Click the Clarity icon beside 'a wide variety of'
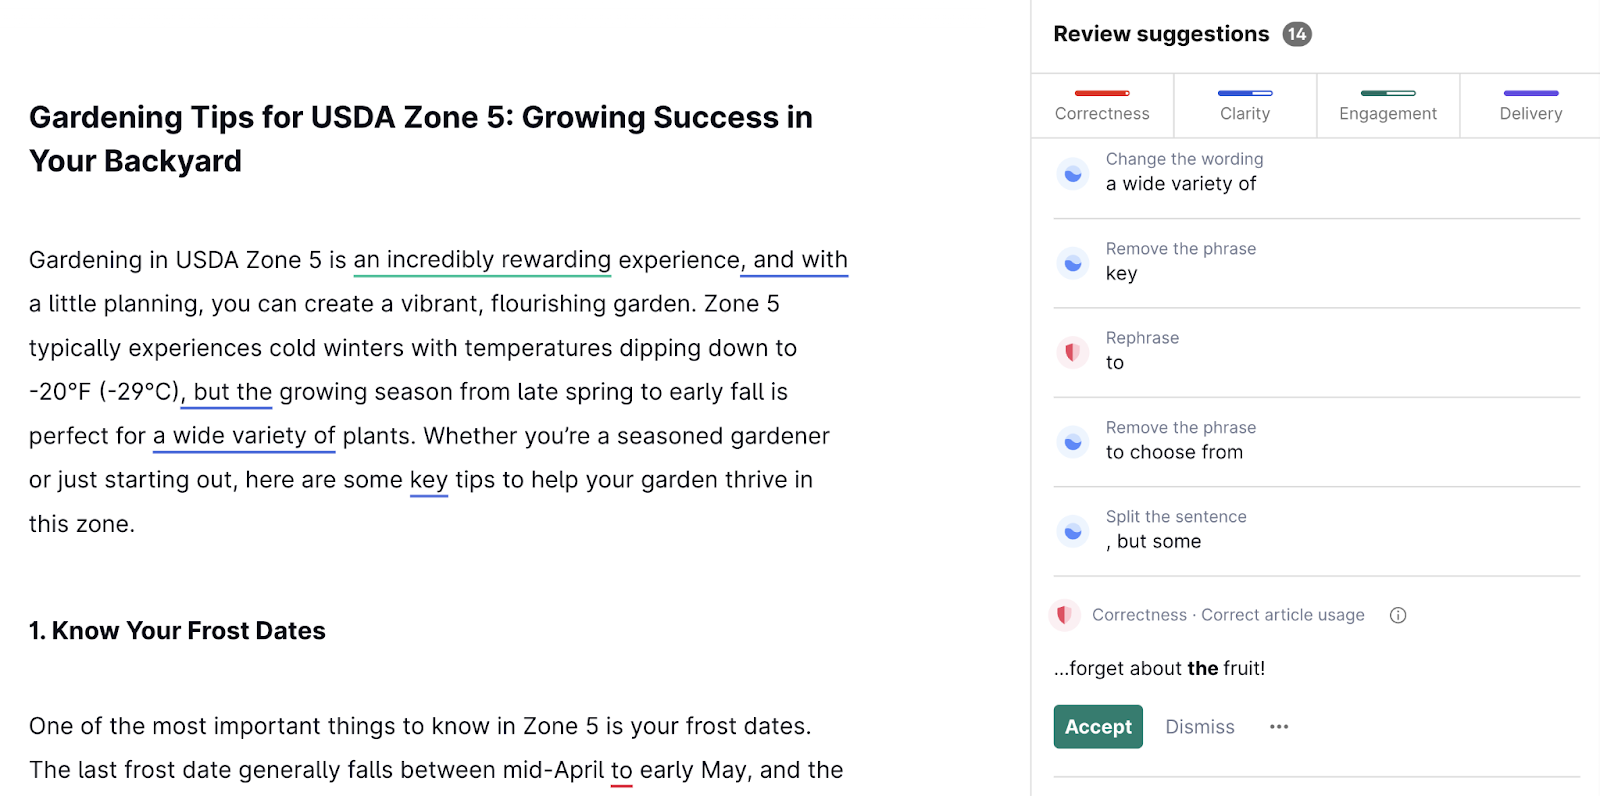 [1072, 173]
